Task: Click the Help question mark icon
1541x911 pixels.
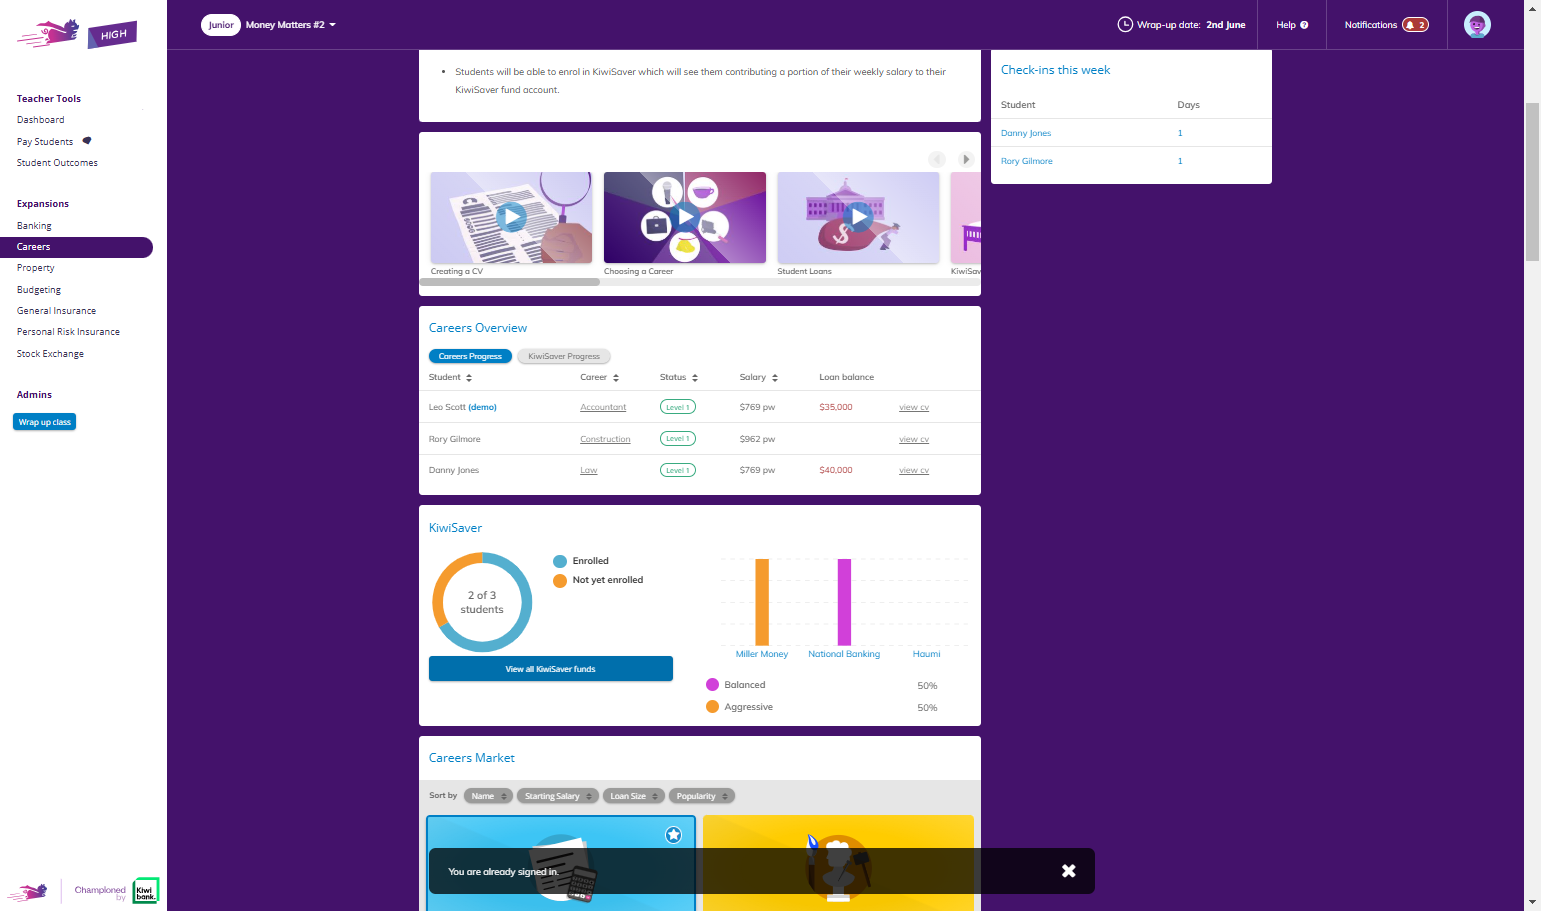Action: pyautogui.click(x=1304, y=25)
